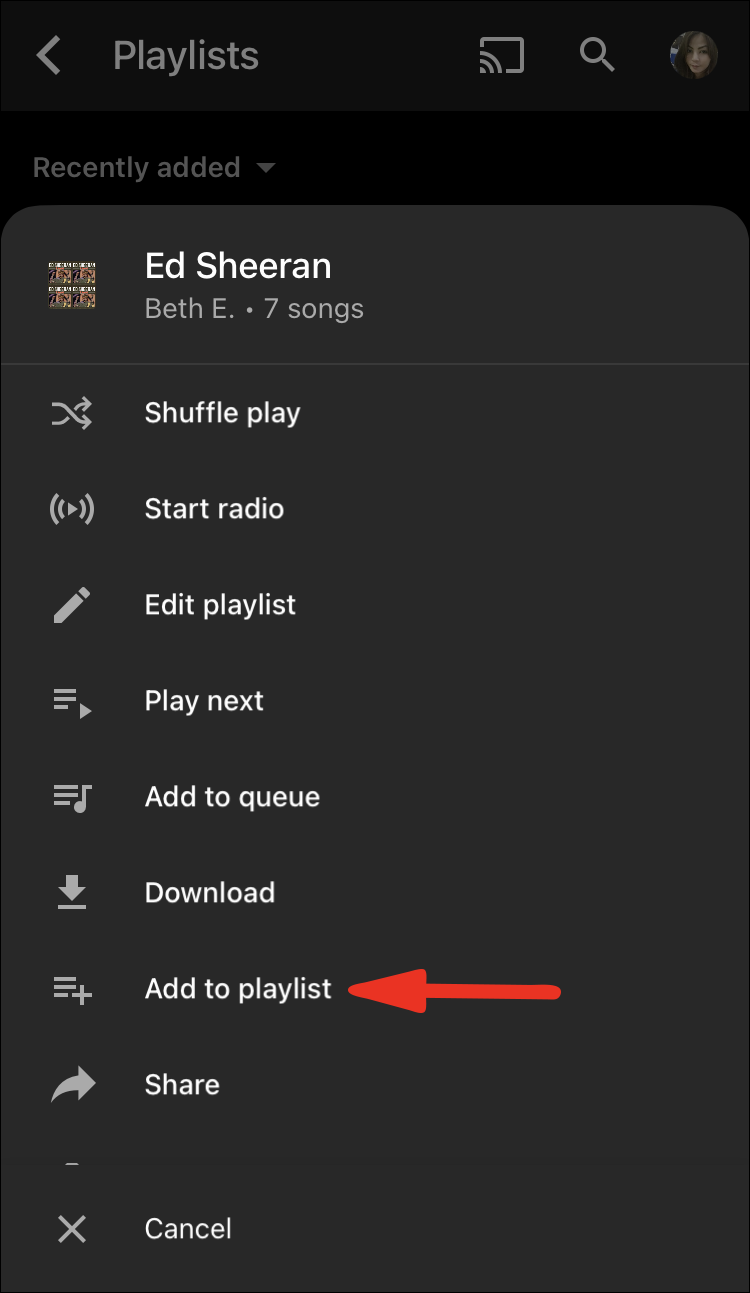Tap the Add to playlist plus icon

(x=72, y=989)
